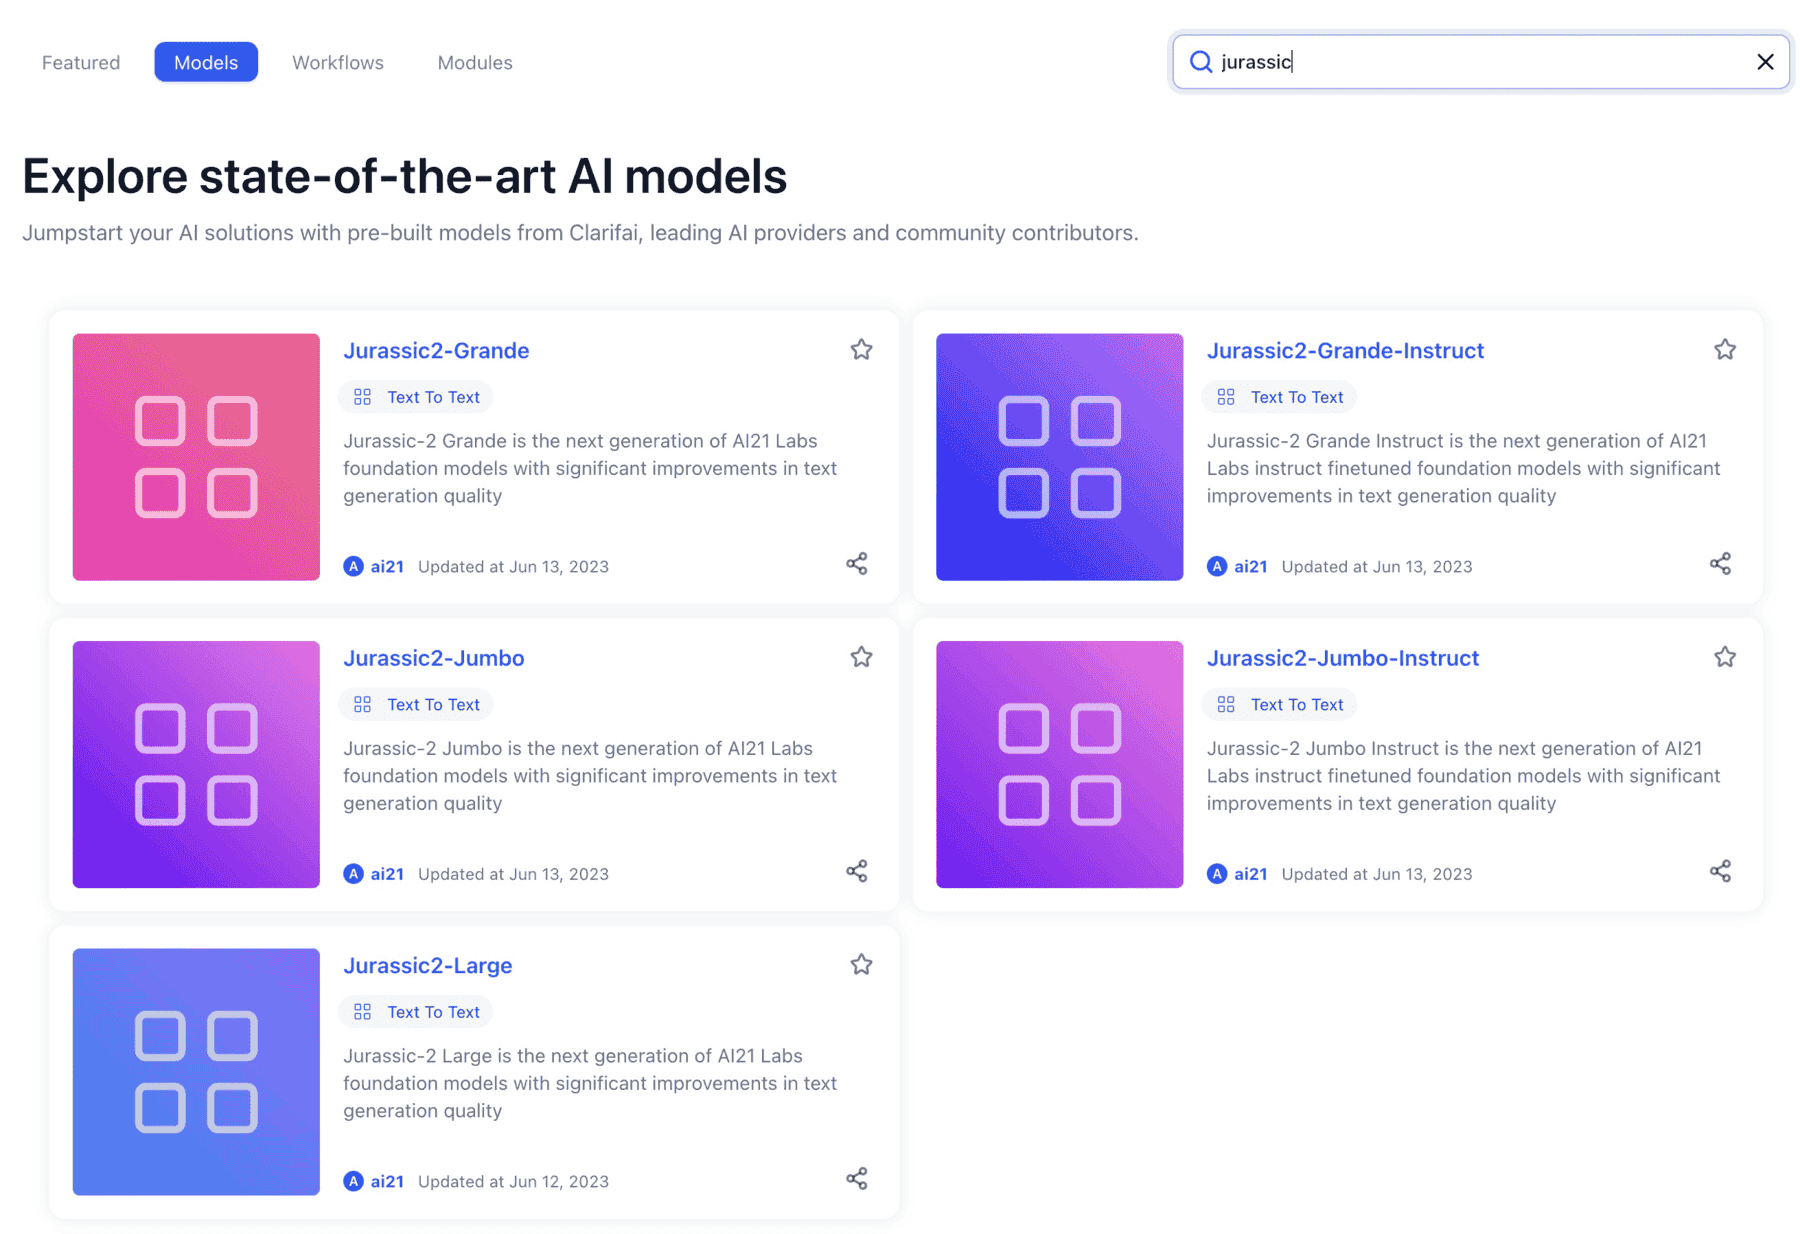Clear the search box with X icon
Screen dimensions: 1800x1234
point(1765,62)
